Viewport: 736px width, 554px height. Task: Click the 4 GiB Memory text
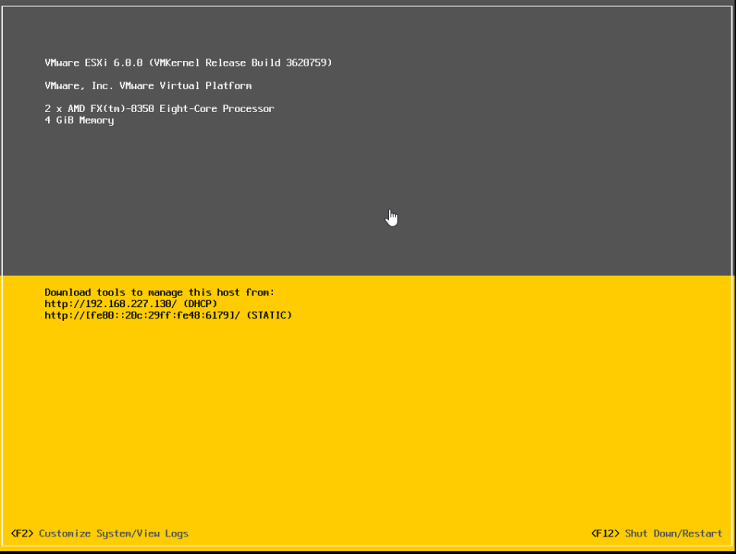coord(79,120)
